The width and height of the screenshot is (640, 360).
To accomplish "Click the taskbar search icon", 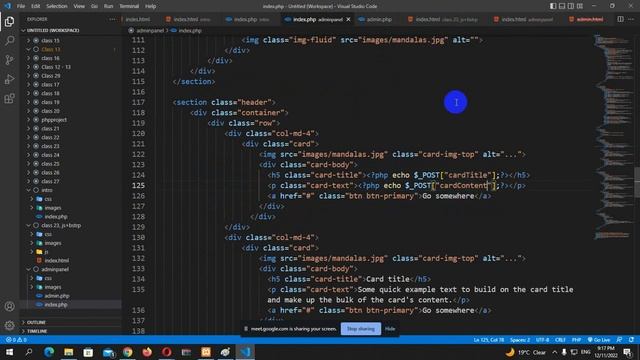I will tap(29, 352).
